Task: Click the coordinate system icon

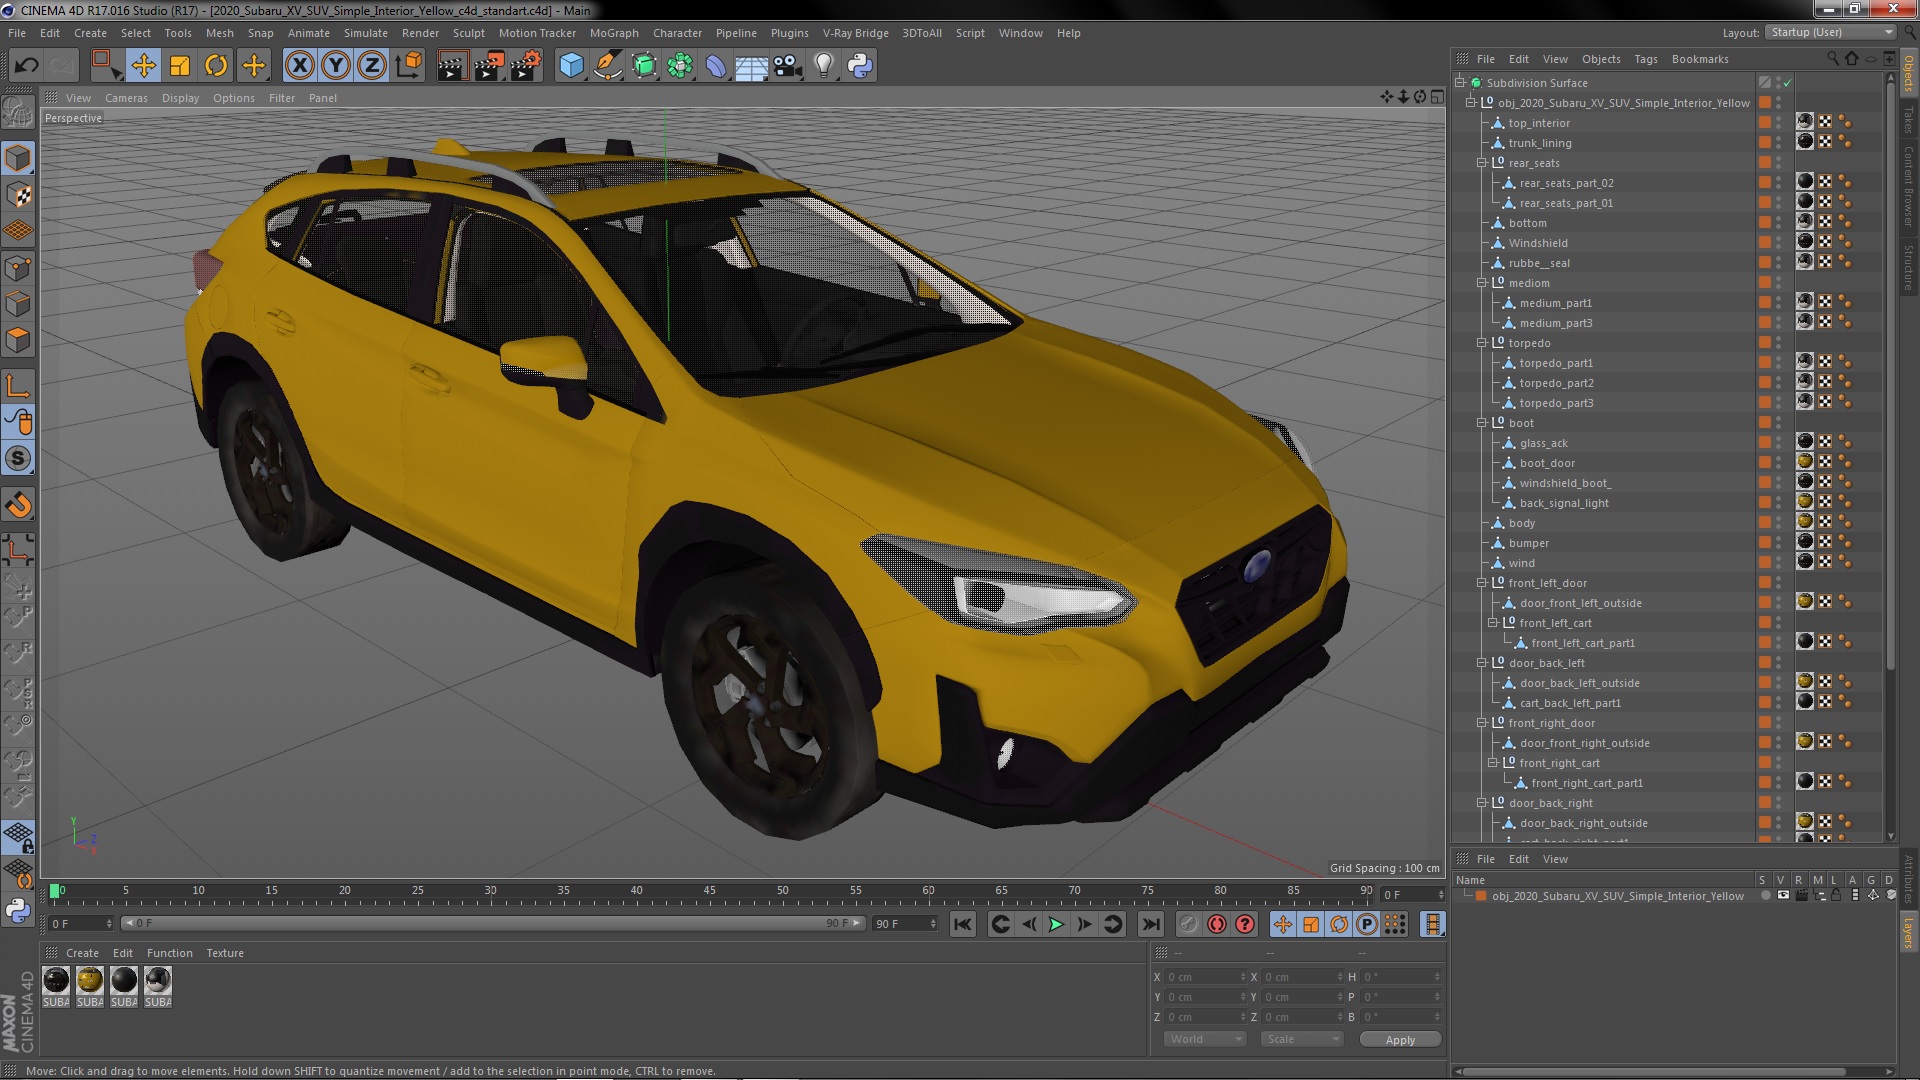Action: [409, 66]
